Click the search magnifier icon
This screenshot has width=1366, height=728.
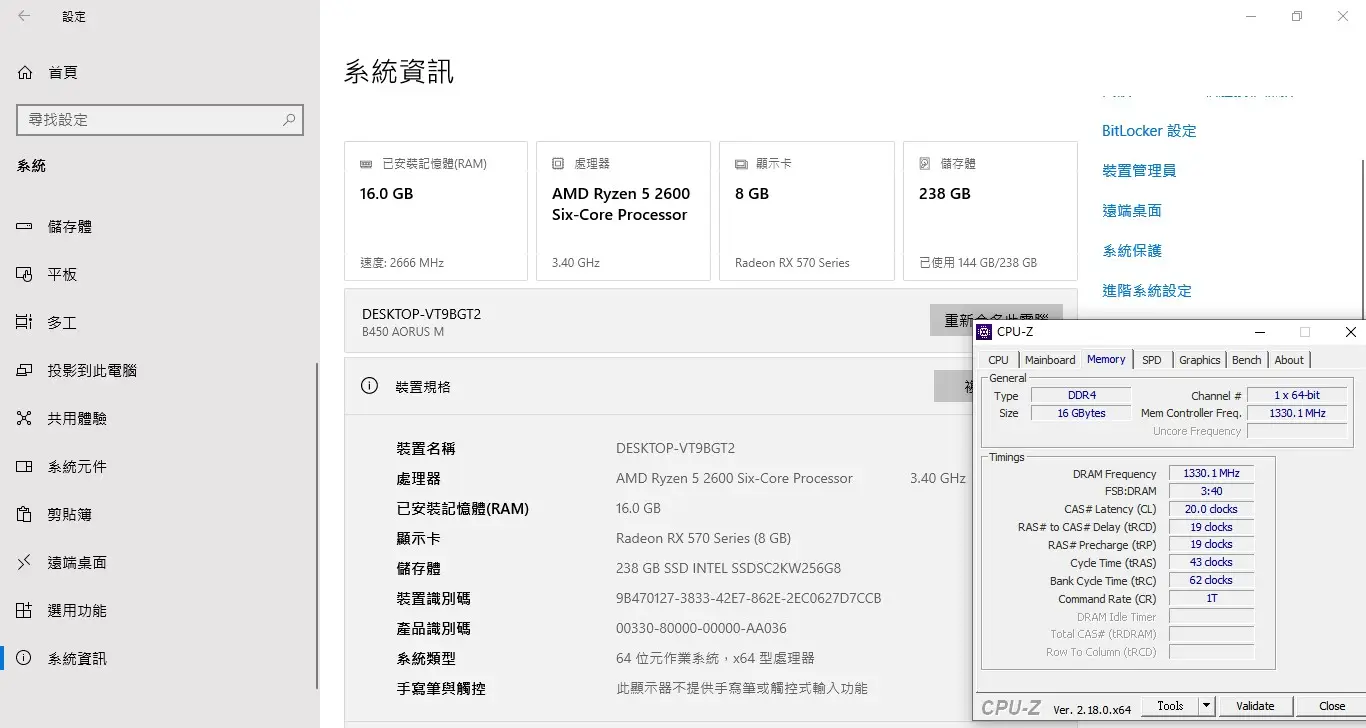(x=289, y=120)
